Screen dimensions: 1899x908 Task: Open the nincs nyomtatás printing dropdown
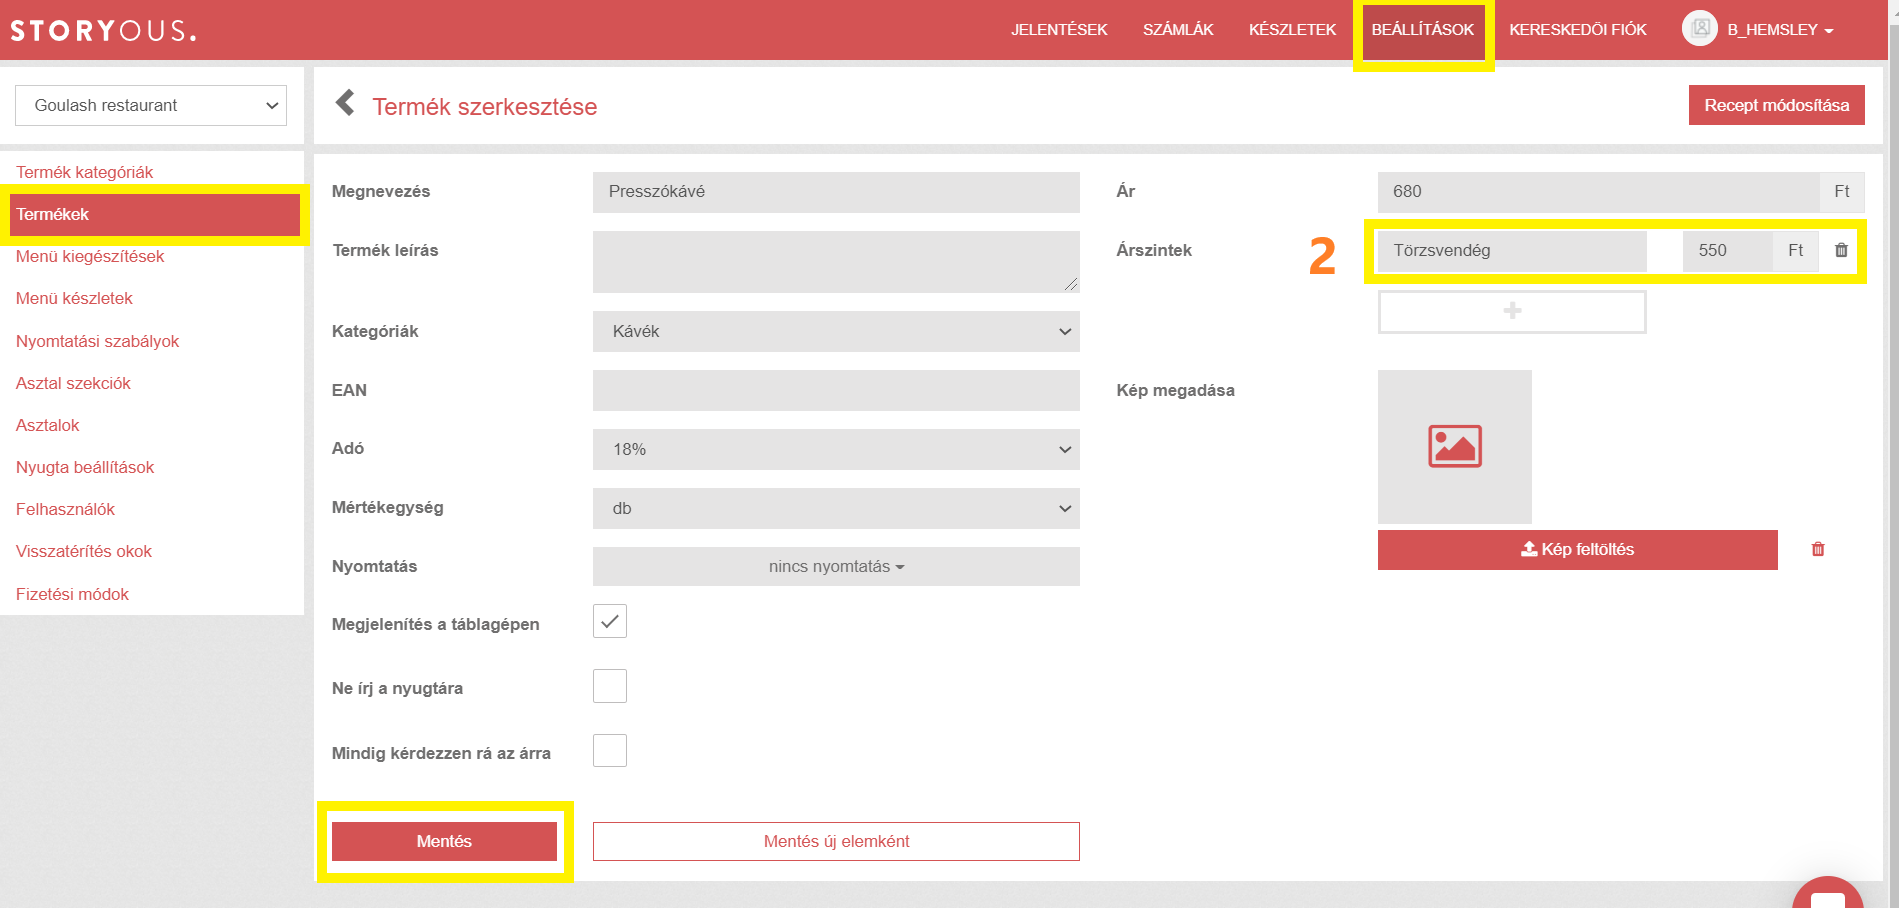click(x=836, y=566)
